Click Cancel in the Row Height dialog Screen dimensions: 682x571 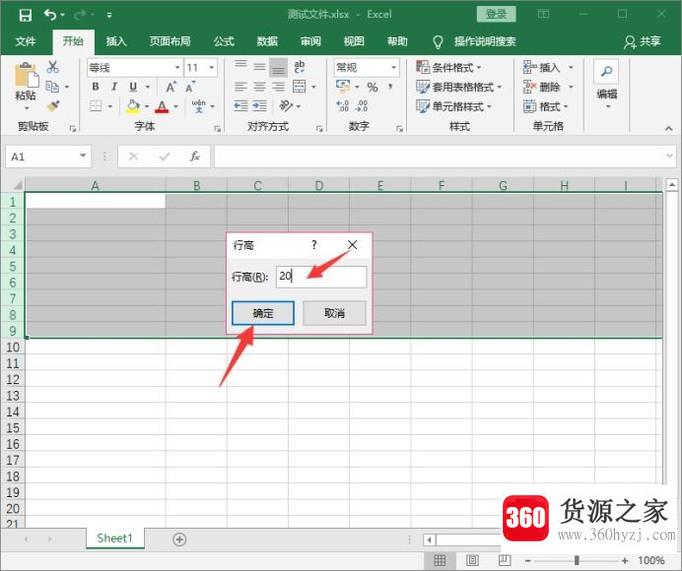(334, 313)
